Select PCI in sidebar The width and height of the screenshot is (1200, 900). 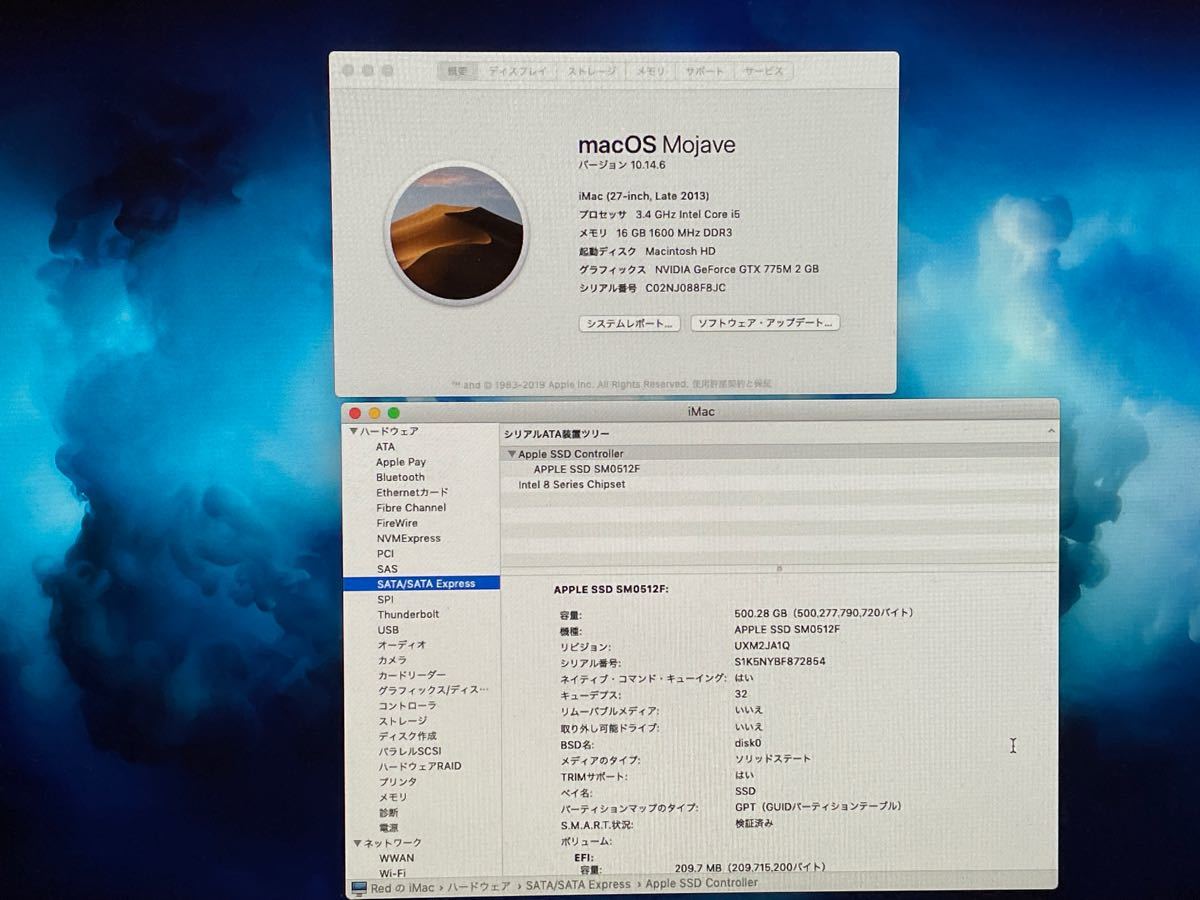pyautogui.click(x=385, y=553)
